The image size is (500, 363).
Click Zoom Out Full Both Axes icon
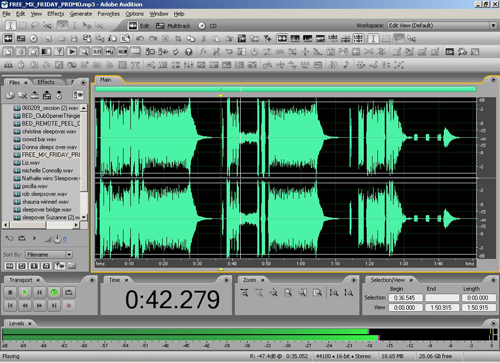(x=274, y=293)
